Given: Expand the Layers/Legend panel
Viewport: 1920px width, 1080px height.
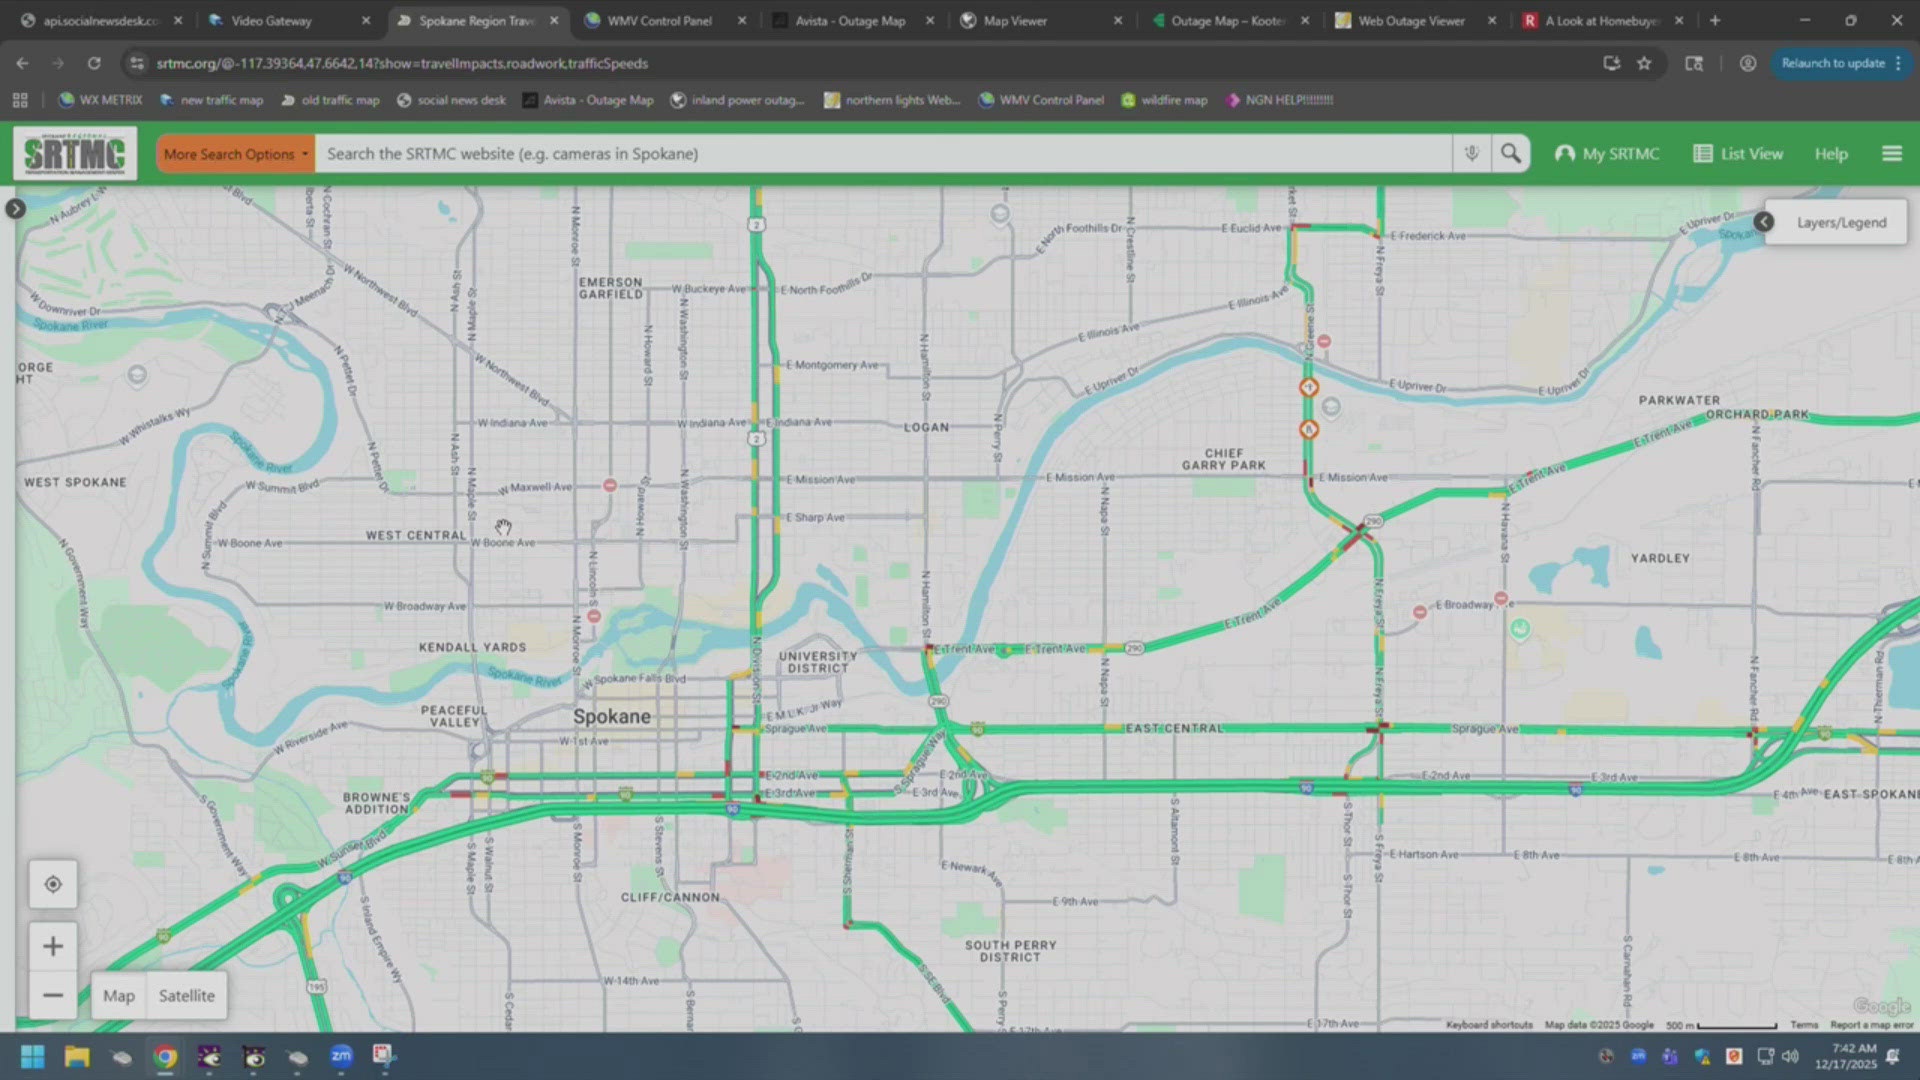Looking at the screenshot, I should click(x=1833, y=222).
